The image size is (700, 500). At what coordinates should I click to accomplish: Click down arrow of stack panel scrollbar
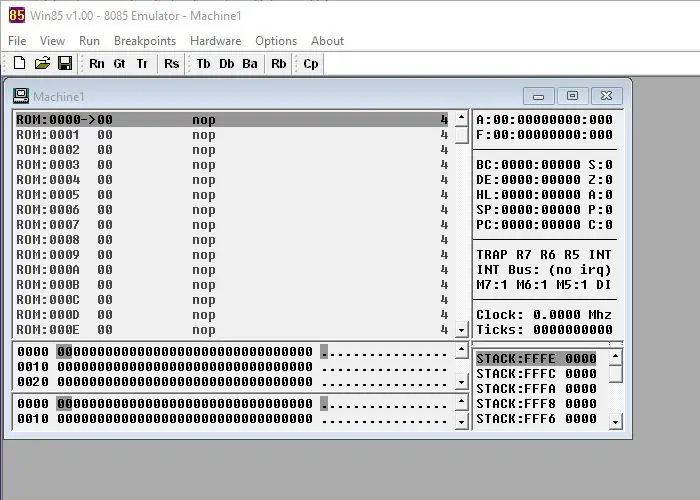(x=616, y=421)
